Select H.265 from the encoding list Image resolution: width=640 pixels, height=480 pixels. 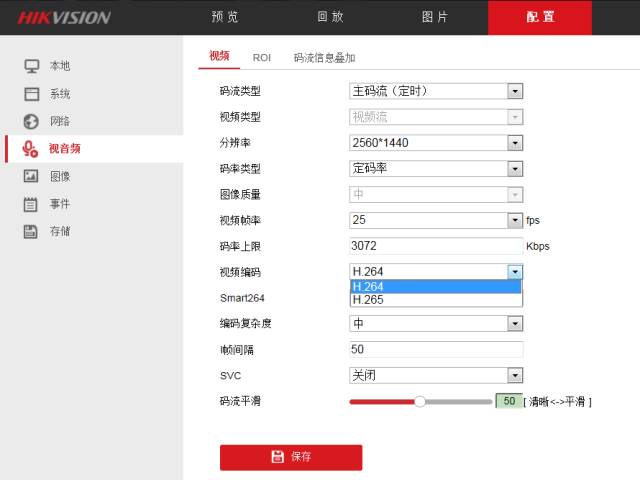point(435,300)
